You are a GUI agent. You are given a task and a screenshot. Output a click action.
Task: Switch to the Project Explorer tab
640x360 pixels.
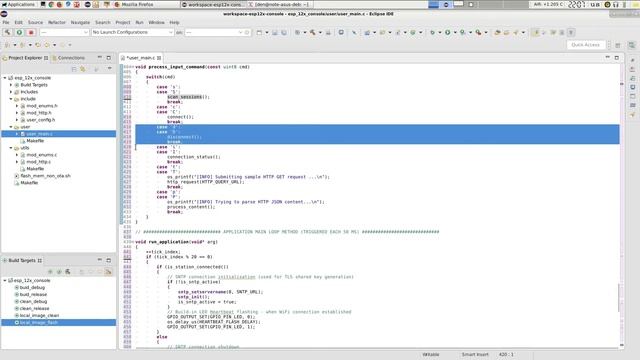25,58
